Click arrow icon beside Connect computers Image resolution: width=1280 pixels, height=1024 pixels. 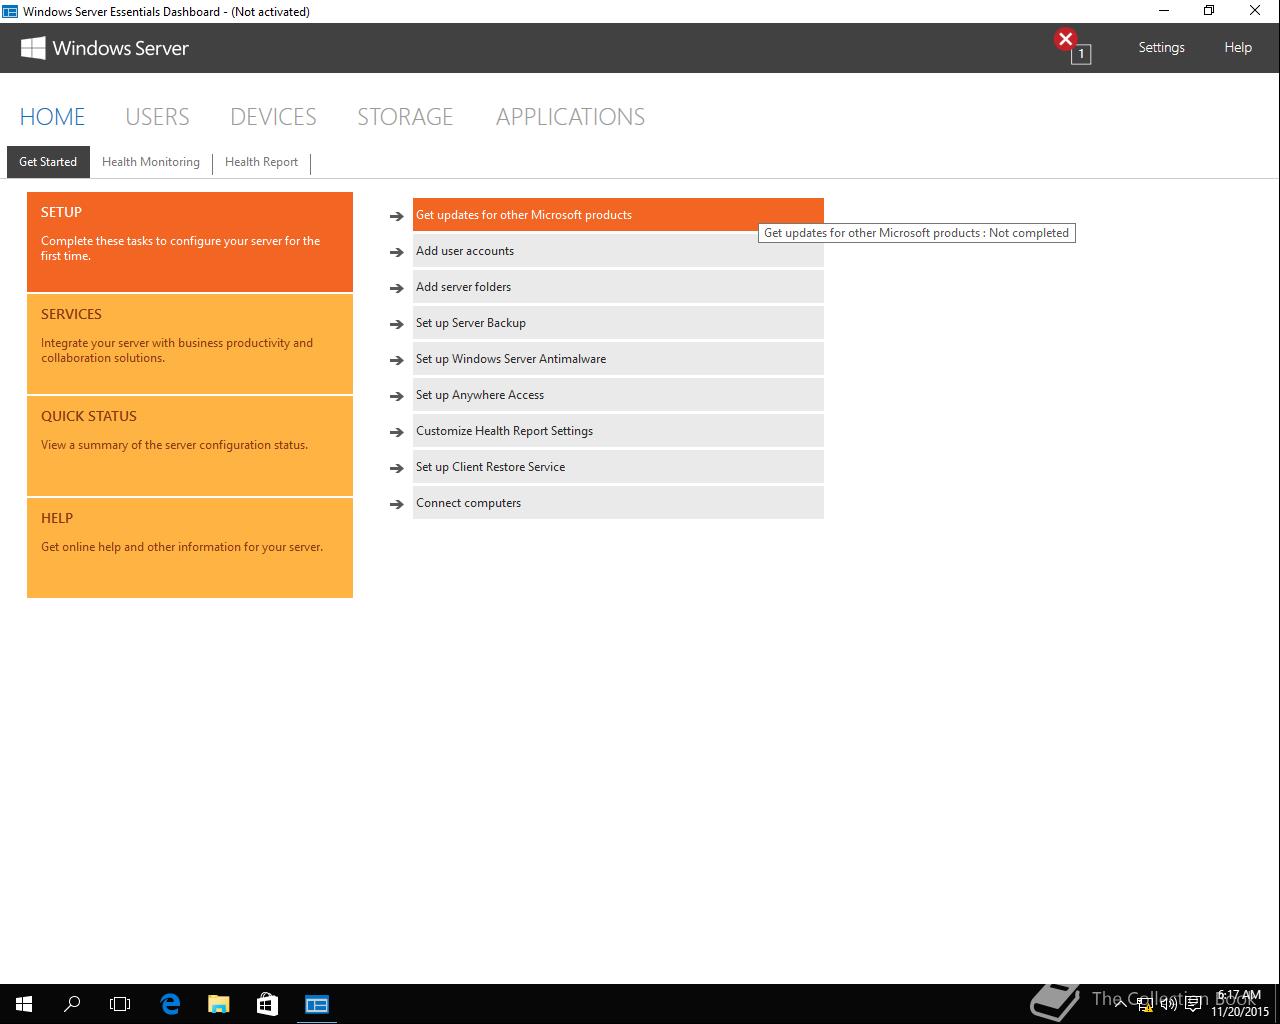click(397, 504)
